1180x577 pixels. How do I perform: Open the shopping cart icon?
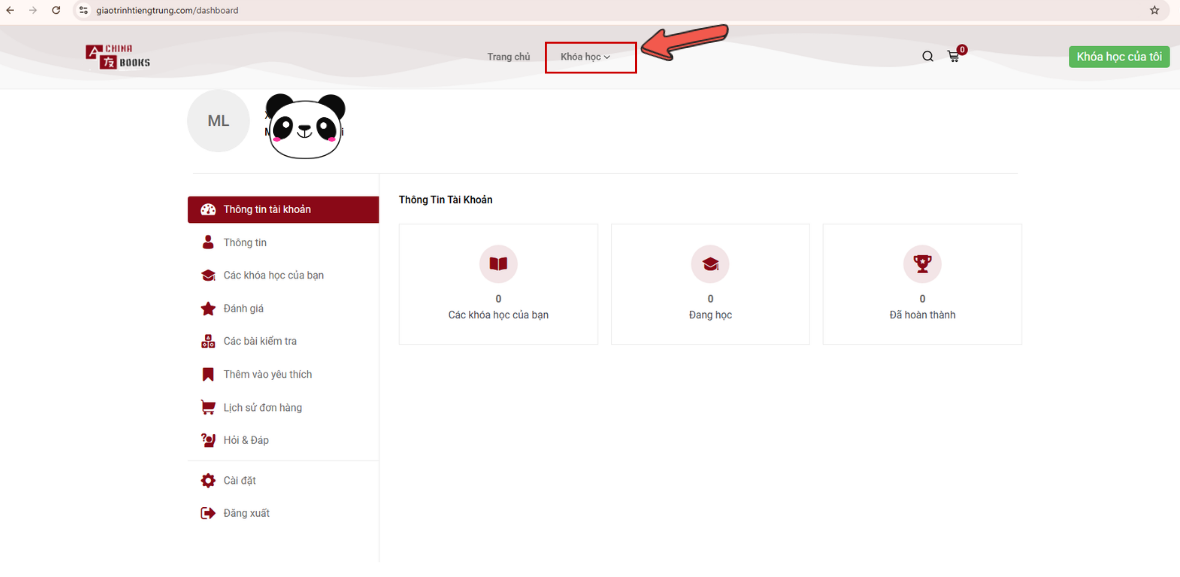[x=954, y=57]
